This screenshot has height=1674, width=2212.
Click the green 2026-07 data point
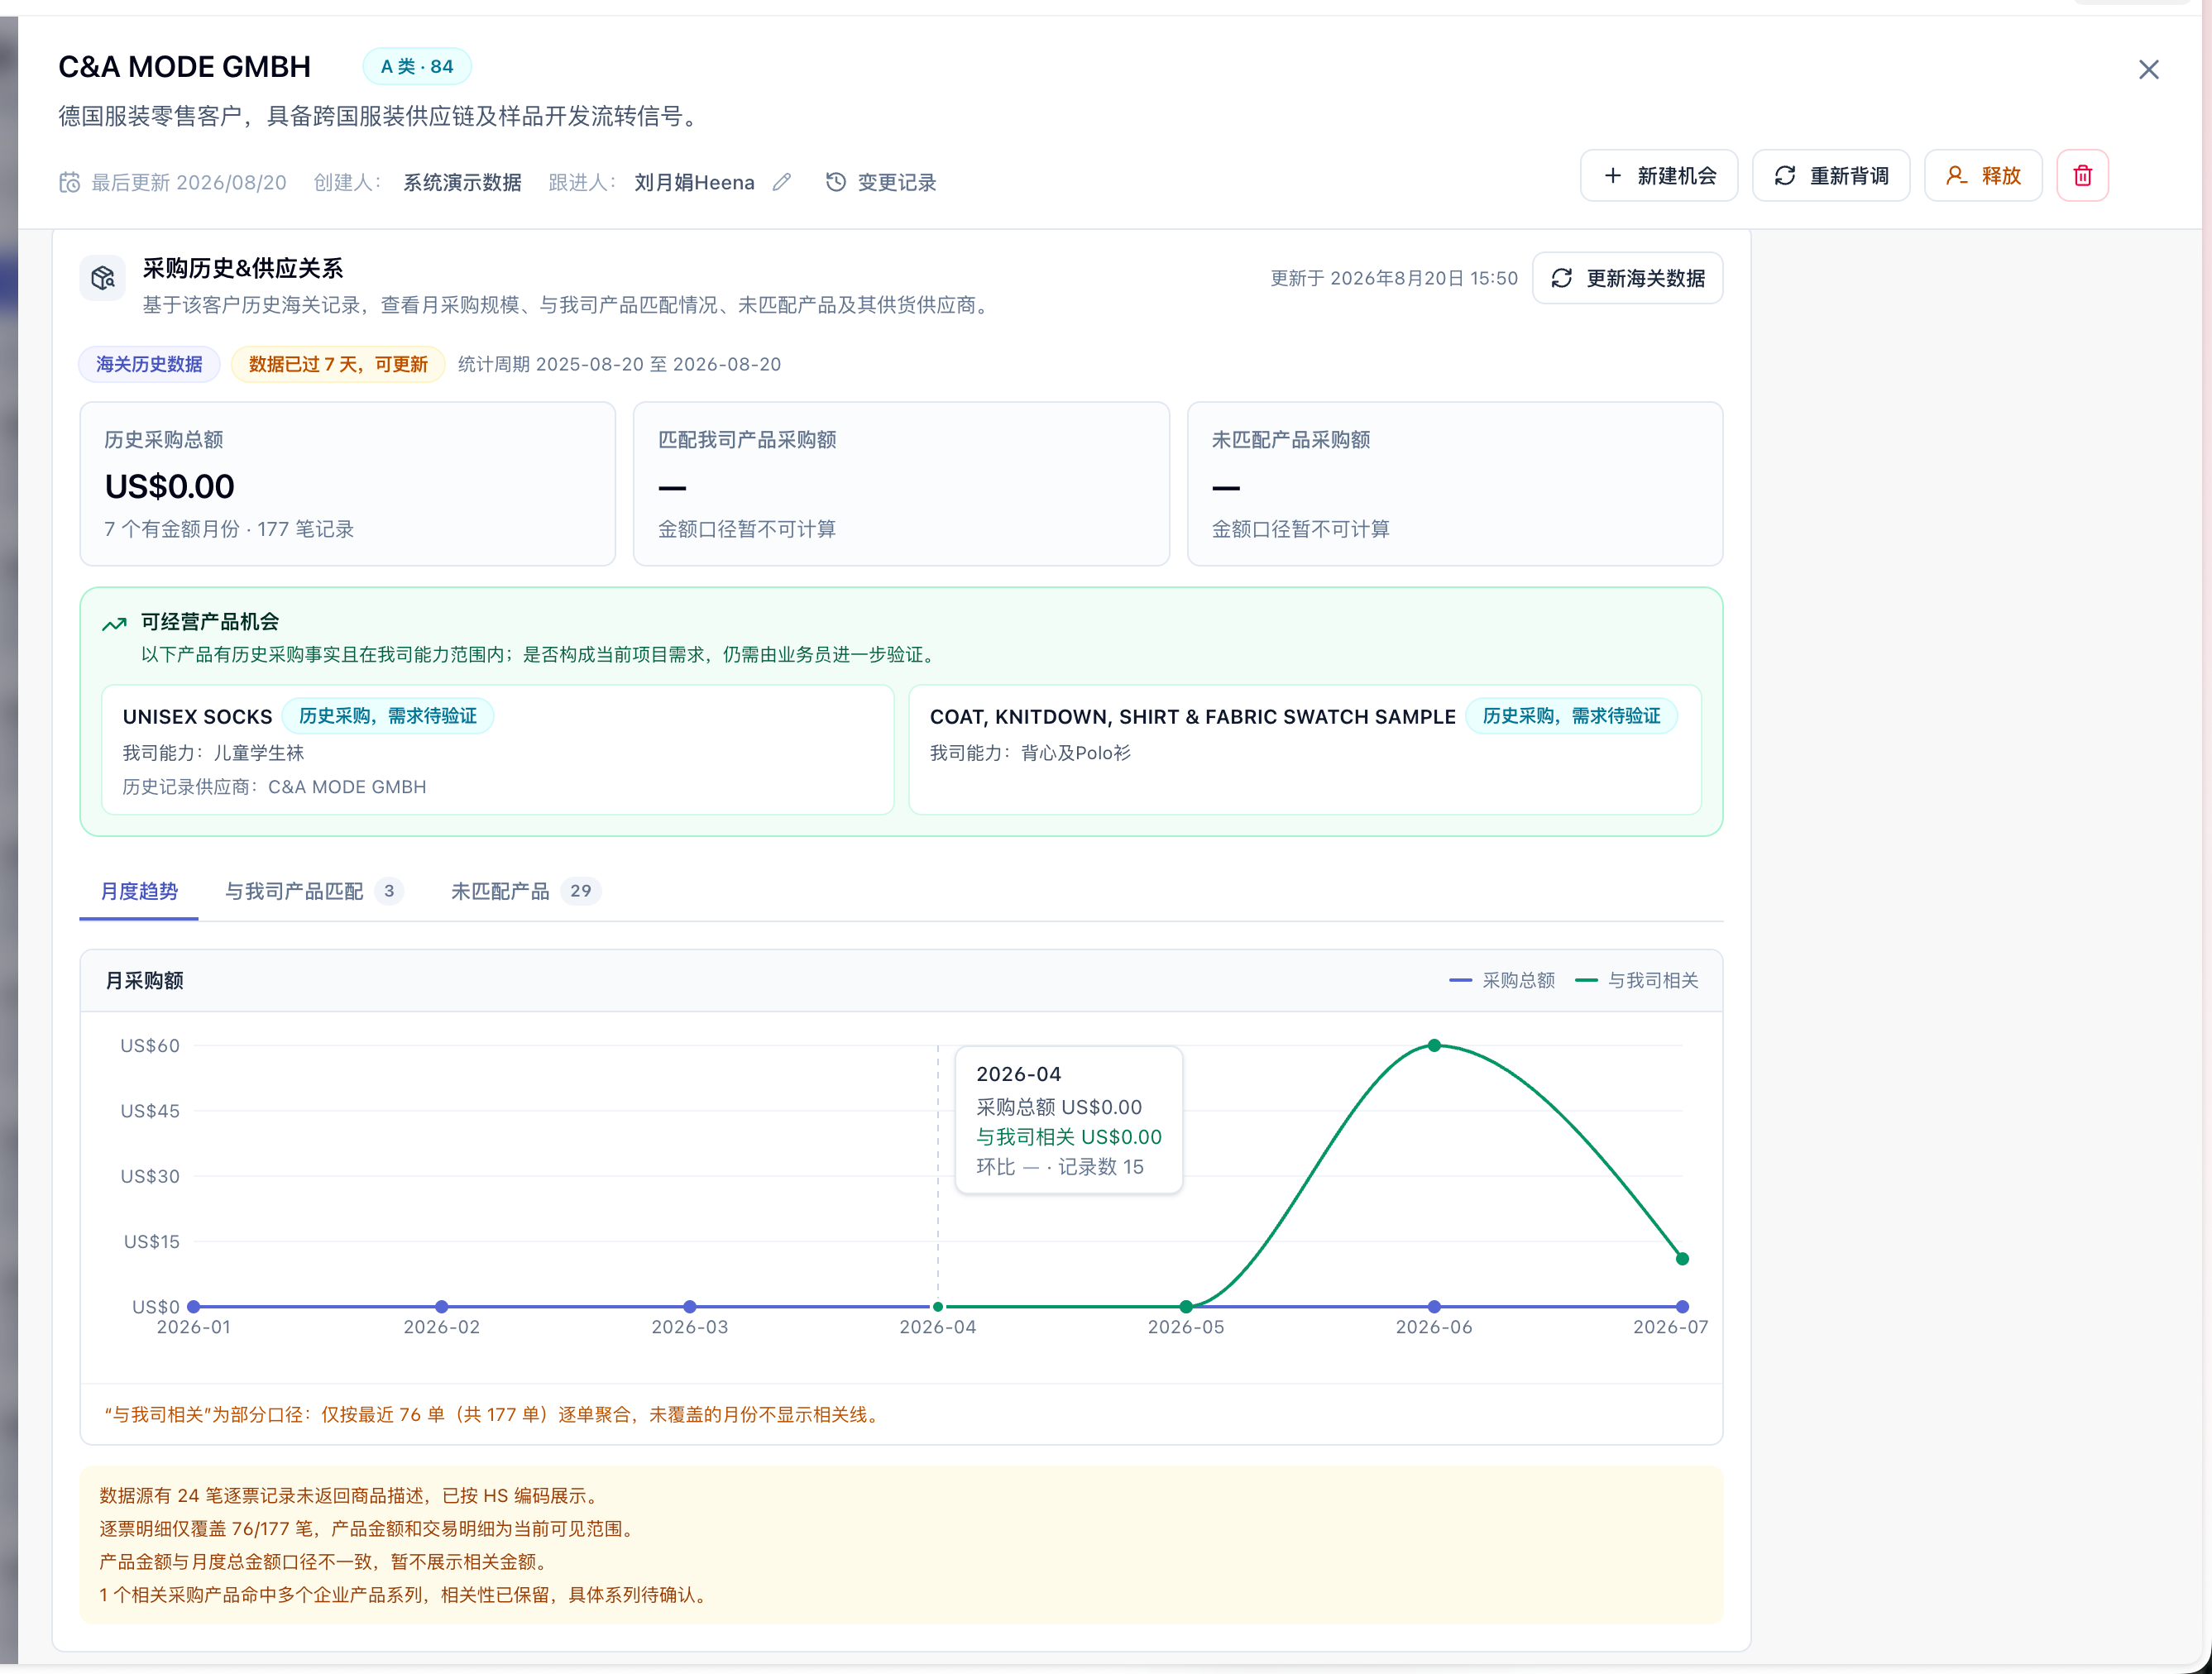[1682, 1259]
